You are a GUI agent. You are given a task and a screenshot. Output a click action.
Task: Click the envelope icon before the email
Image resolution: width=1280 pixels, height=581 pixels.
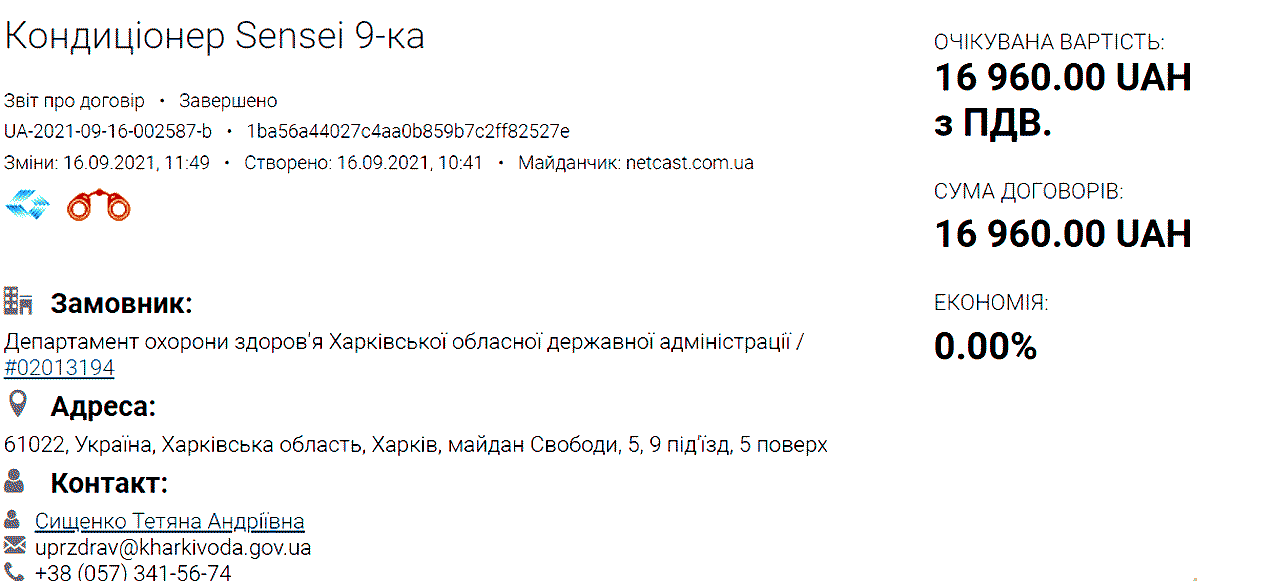14,546
